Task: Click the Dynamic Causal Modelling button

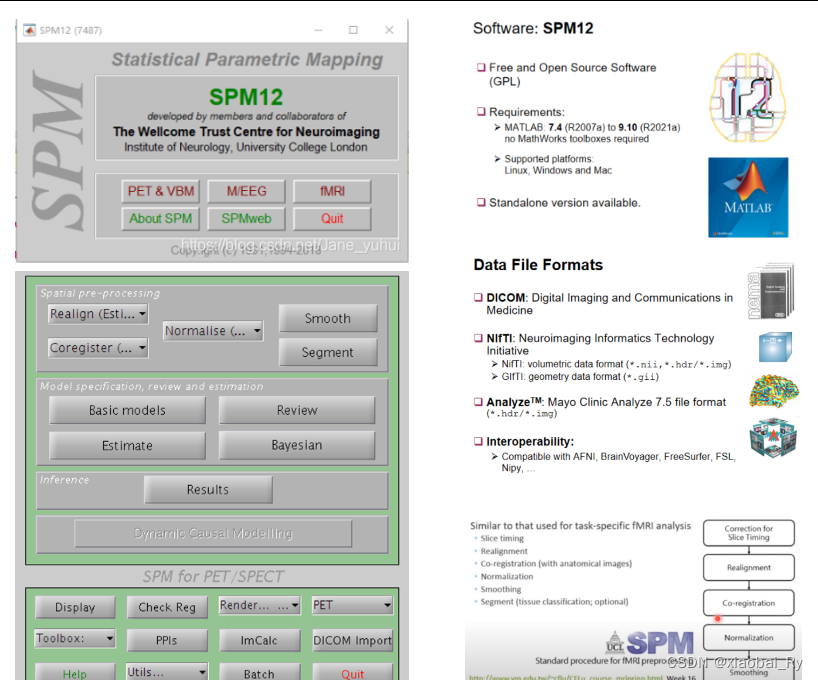Action: [213, 533]
